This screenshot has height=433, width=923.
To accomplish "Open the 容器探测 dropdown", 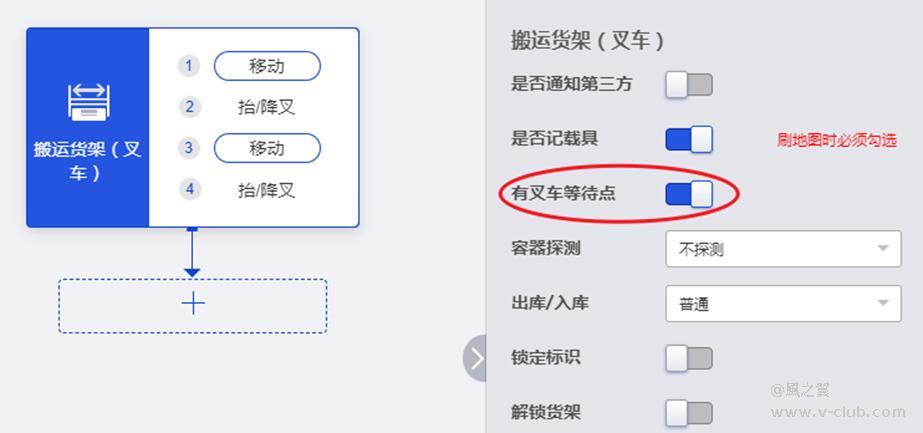I will (783, 249).
